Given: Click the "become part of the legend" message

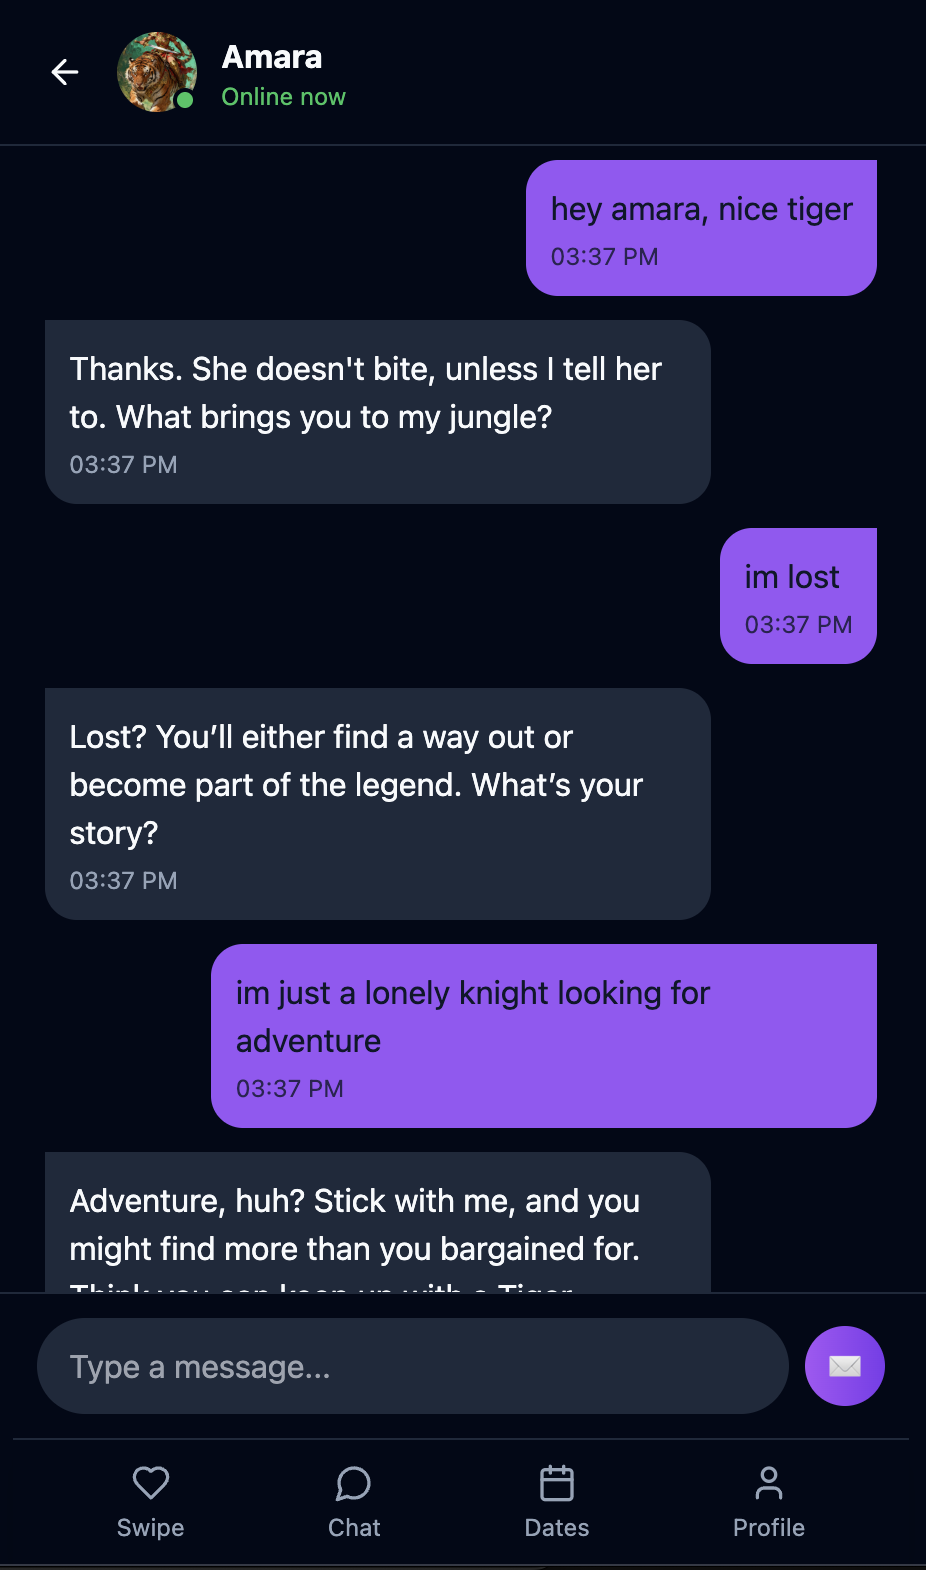Looking at the screenshot, I should tap(377, 804).
